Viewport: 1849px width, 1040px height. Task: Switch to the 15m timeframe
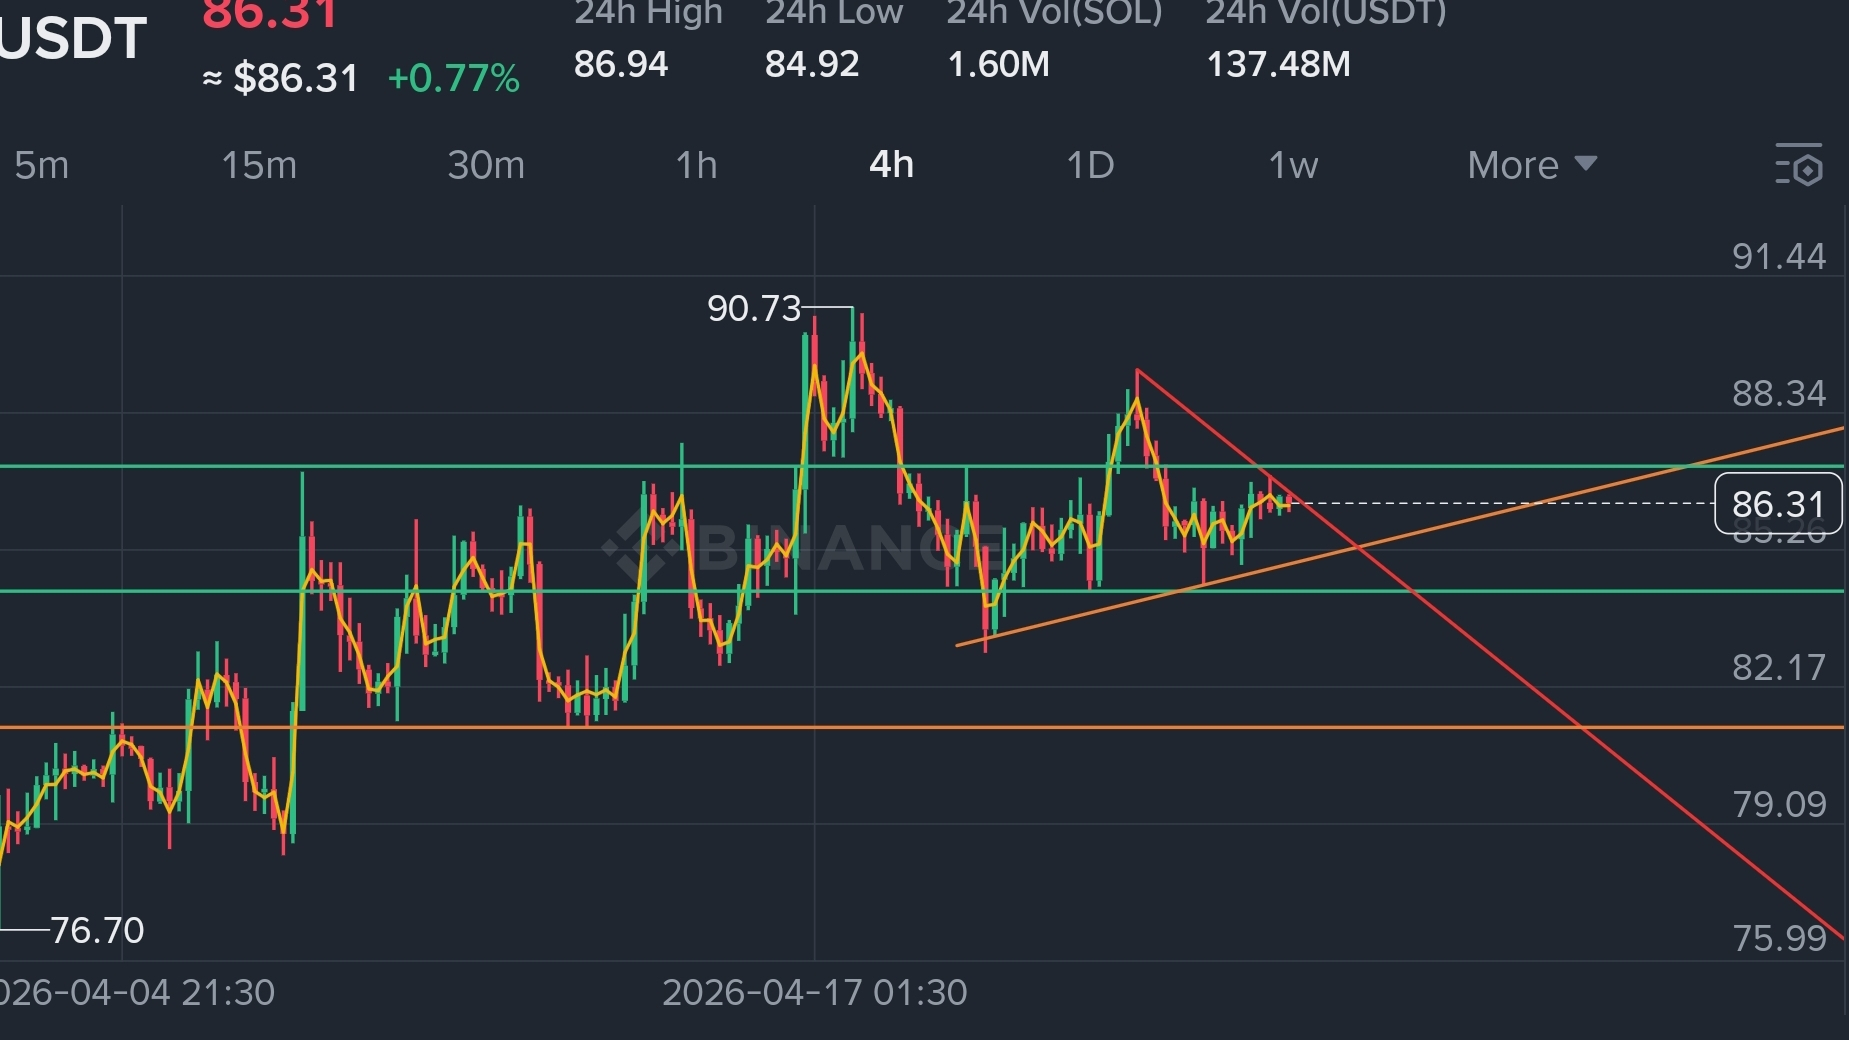pyautogui.click(x=259, y=165)
